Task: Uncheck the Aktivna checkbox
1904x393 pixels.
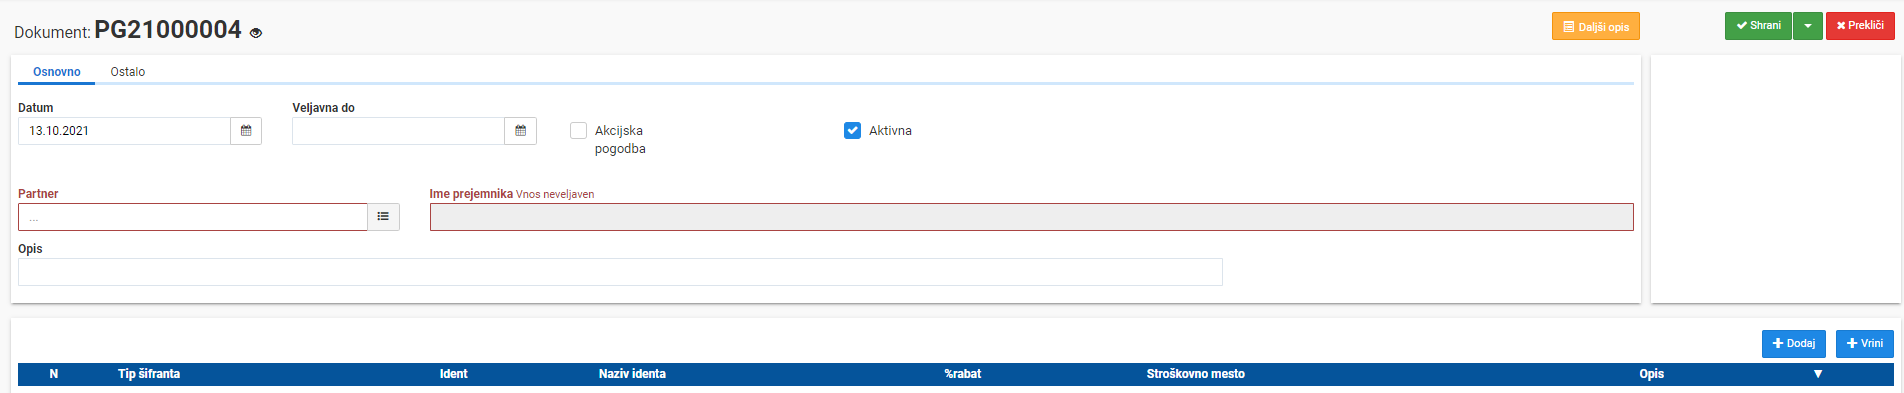Action: [x=852, y=130]
